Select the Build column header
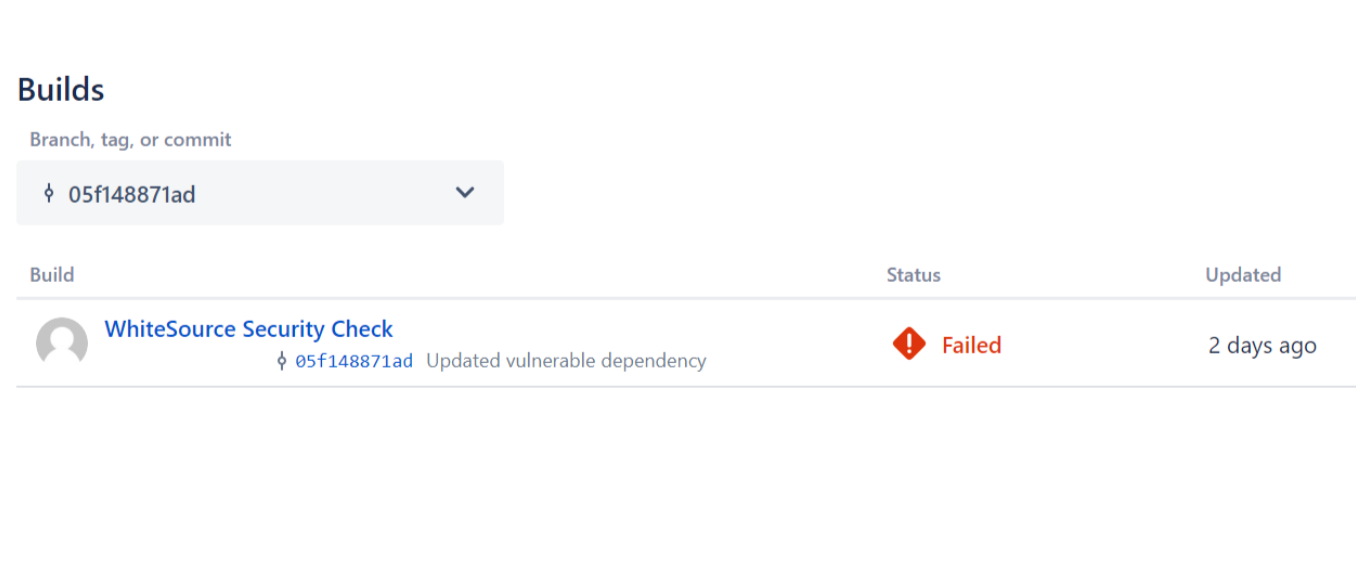 (x=52, y=275)
